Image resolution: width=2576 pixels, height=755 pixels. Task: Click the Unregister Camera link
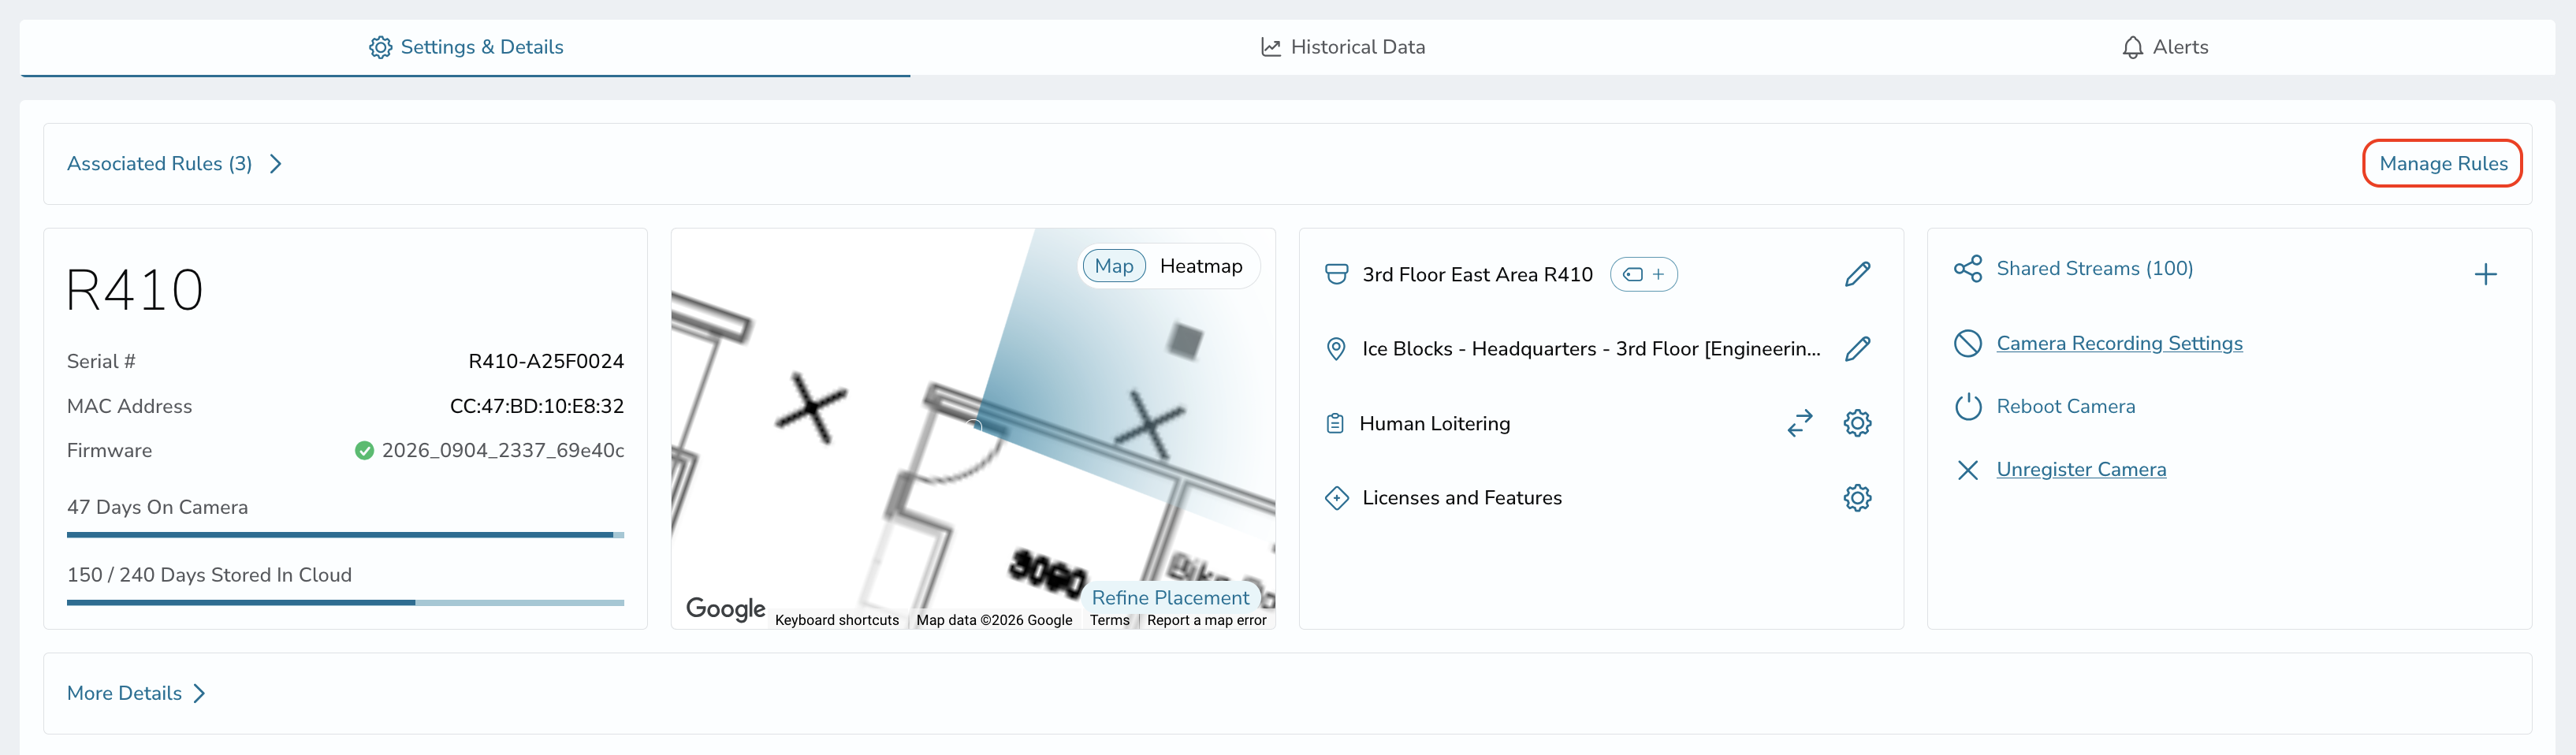(2081, 470)
